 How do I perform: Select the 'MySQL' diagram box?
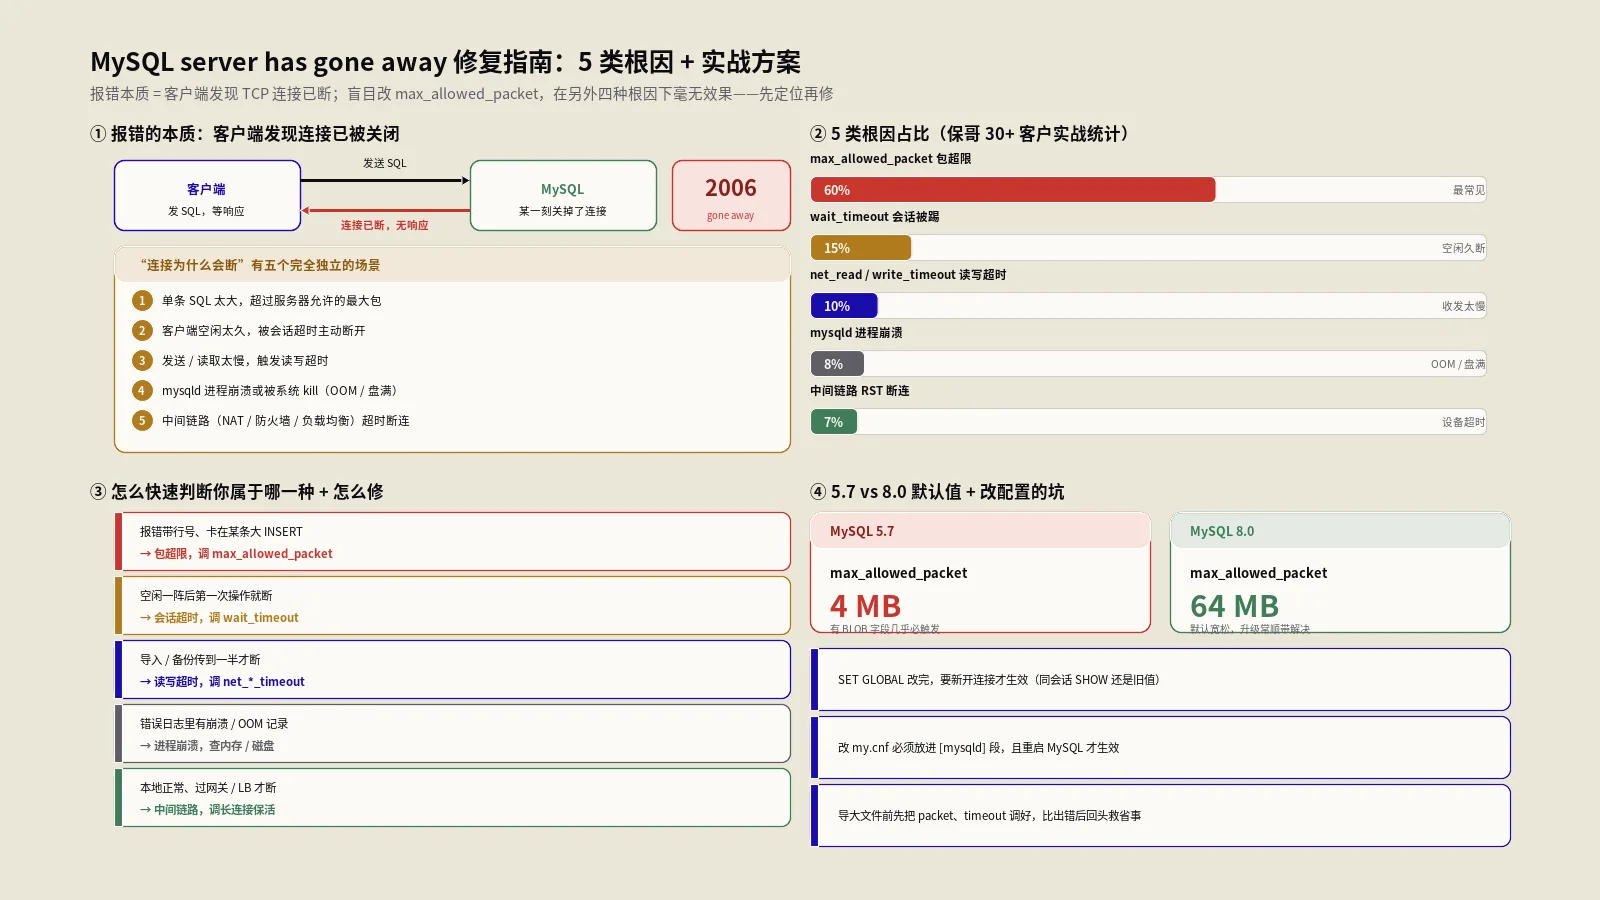[x=563, y=196]
